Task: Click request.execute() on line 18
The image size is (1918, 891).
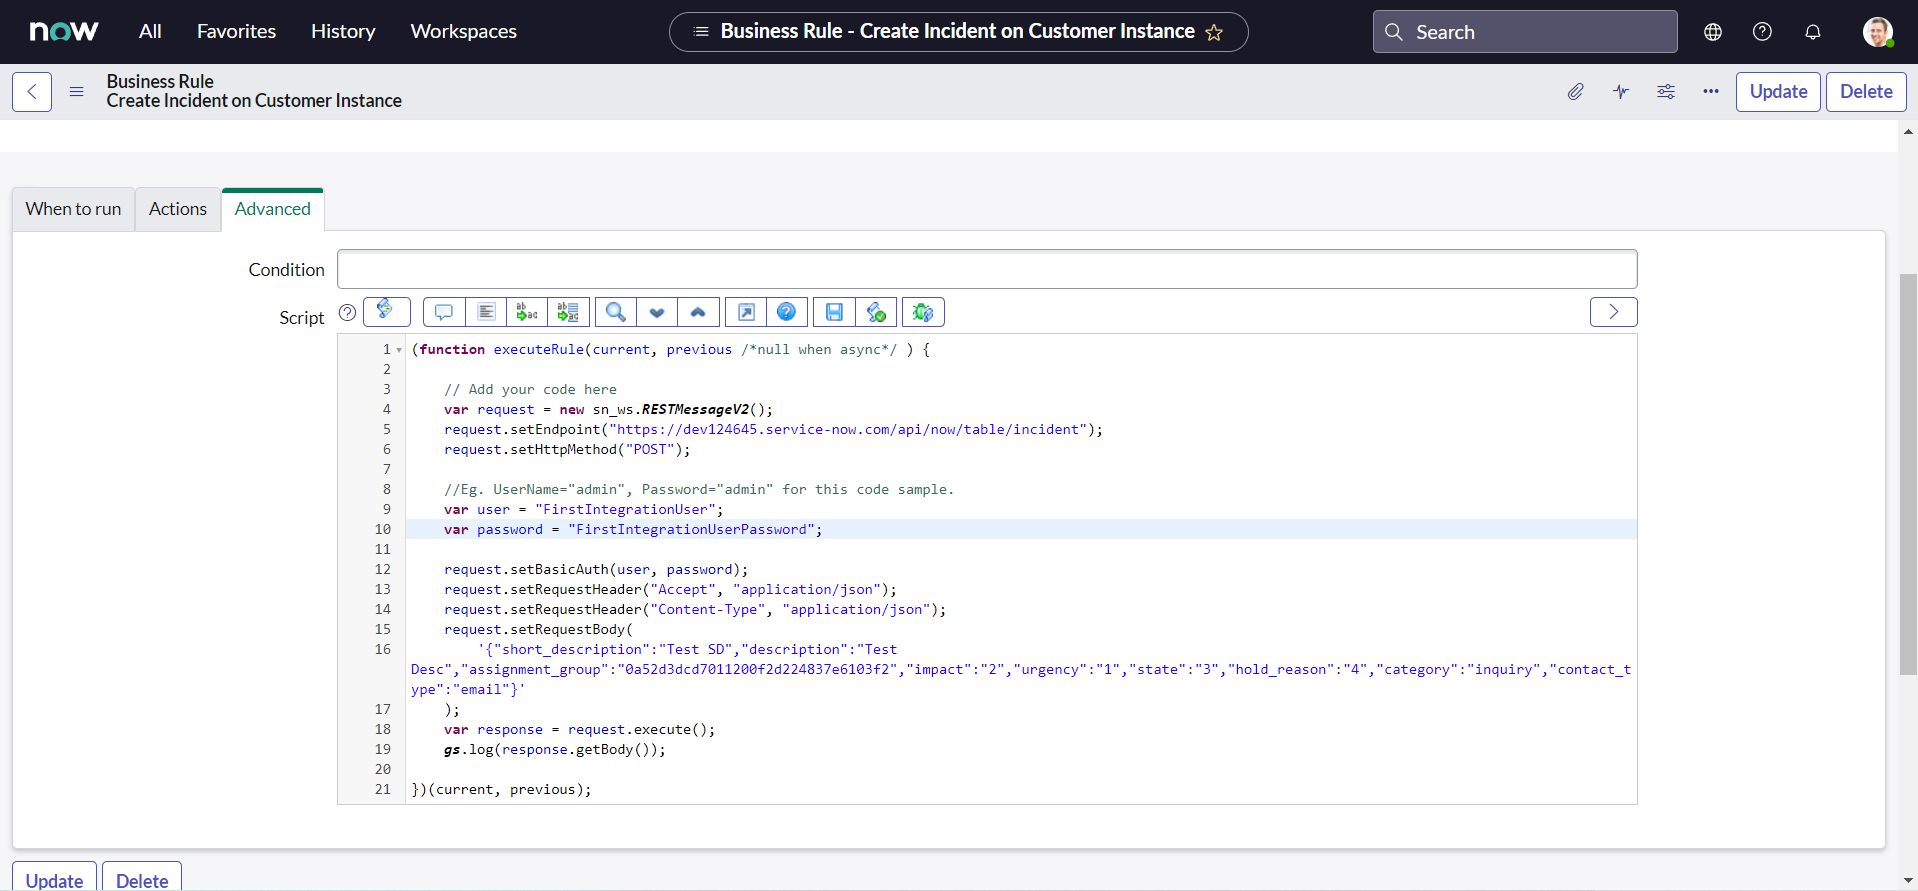Action: tap(637, 730)
